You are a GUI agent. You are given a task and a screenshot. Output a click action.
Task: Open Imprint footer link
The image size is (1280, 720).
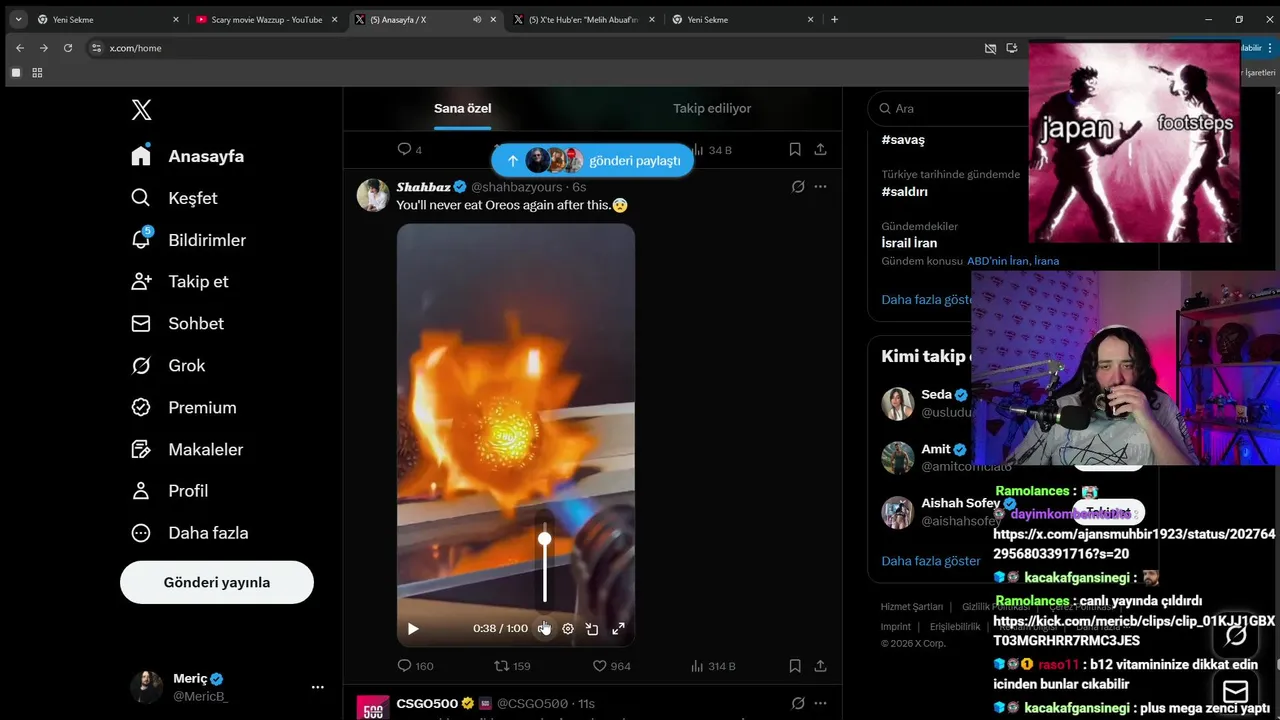[x=896, y=627]
